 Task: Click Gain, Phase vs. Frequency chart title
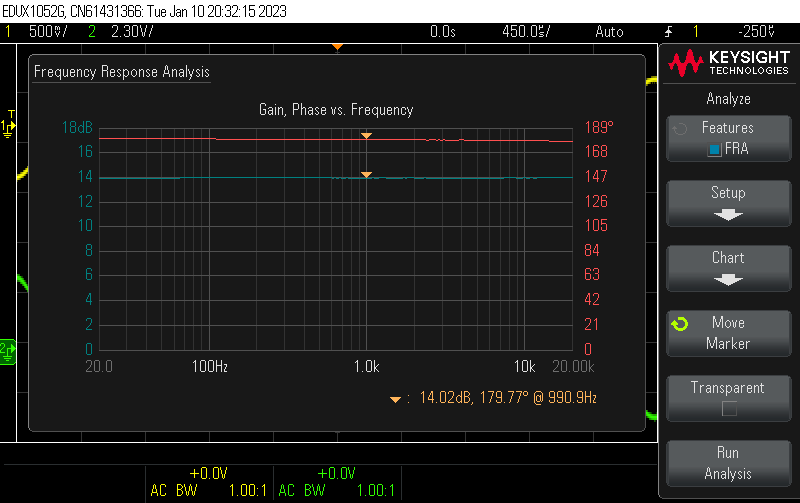[336, 110]
